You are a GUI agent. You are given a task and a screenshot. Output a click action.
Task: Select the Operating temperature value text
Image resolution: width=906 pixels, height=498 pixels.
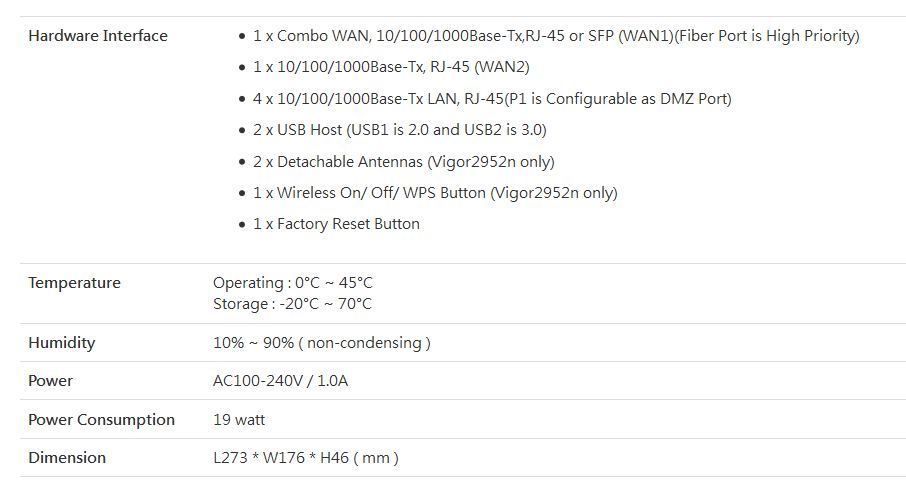[292, 283]
